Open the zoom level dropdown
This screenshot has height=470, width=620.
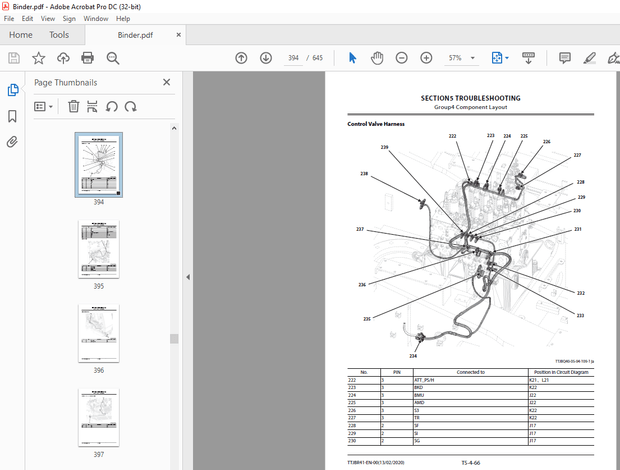pyautogui.click(x=473, y=58)
